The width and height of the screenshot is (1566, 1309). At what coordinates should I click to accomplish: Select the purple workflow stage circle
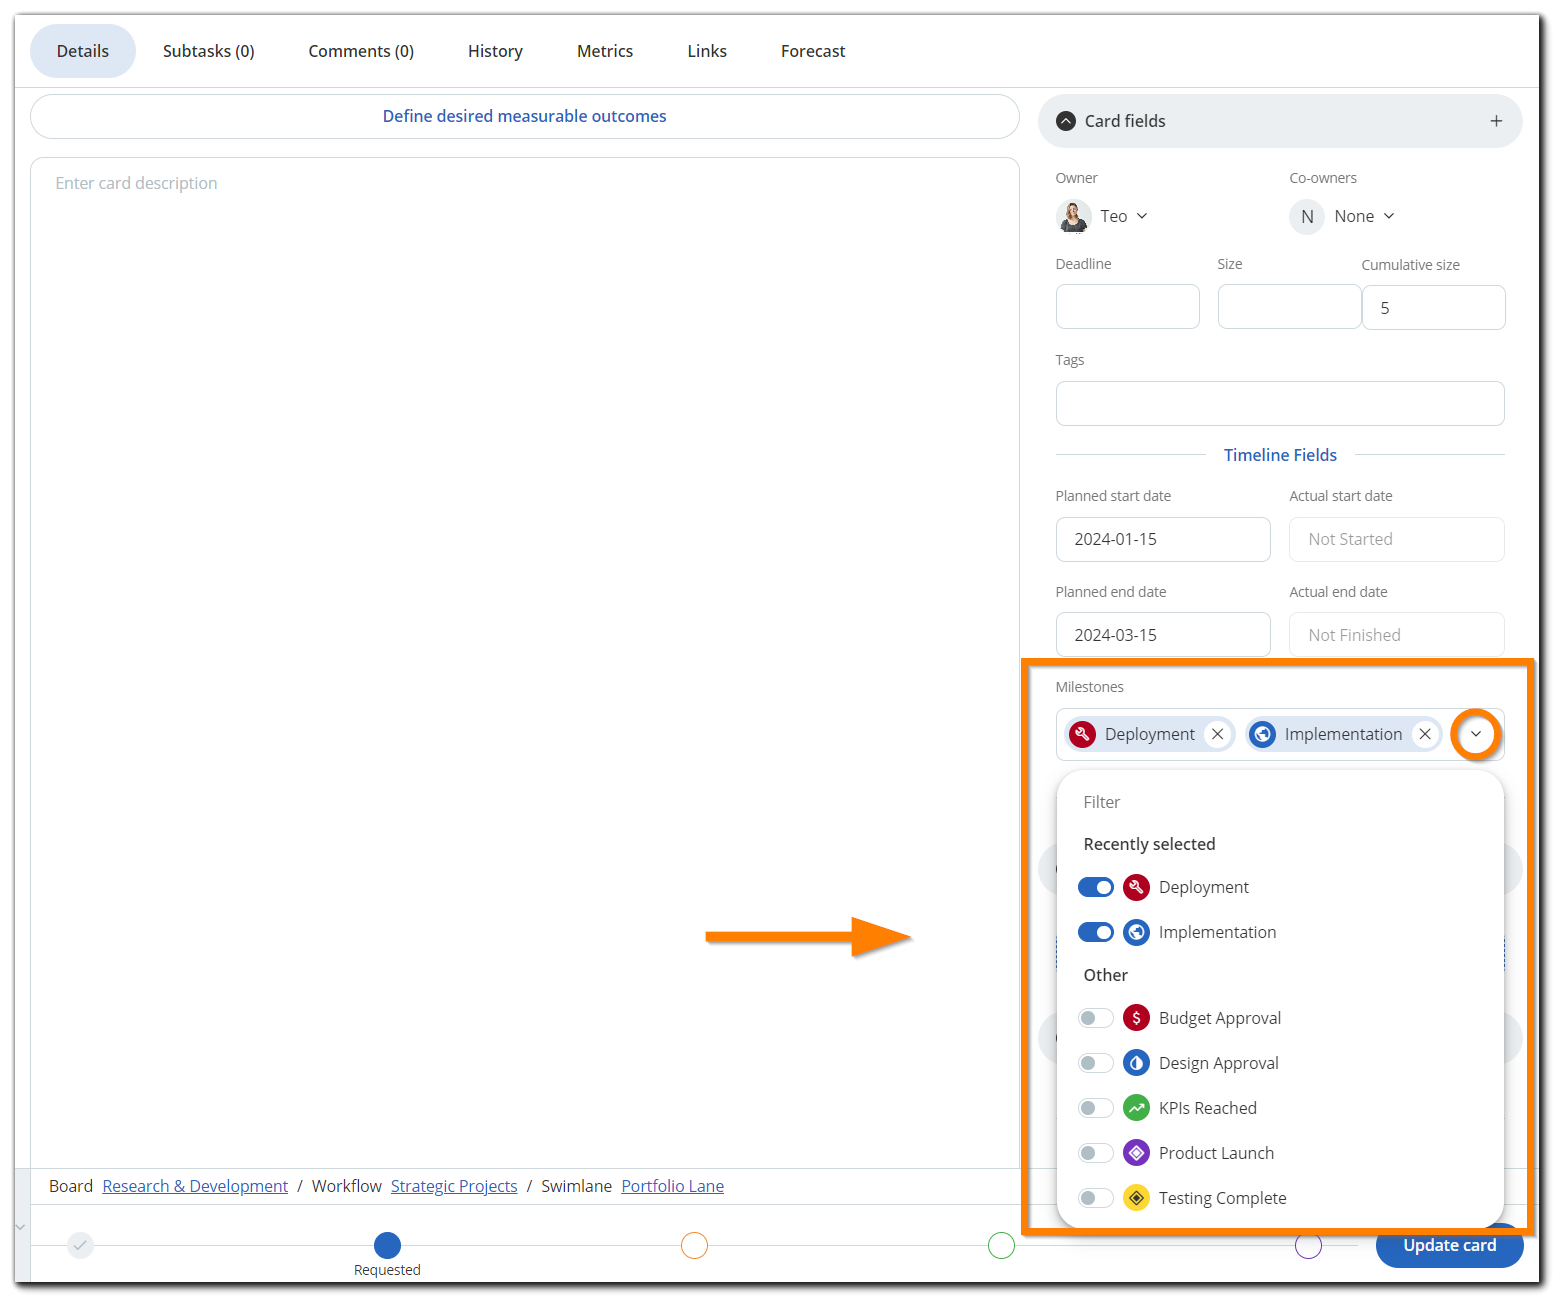tap(1308, 1245)
